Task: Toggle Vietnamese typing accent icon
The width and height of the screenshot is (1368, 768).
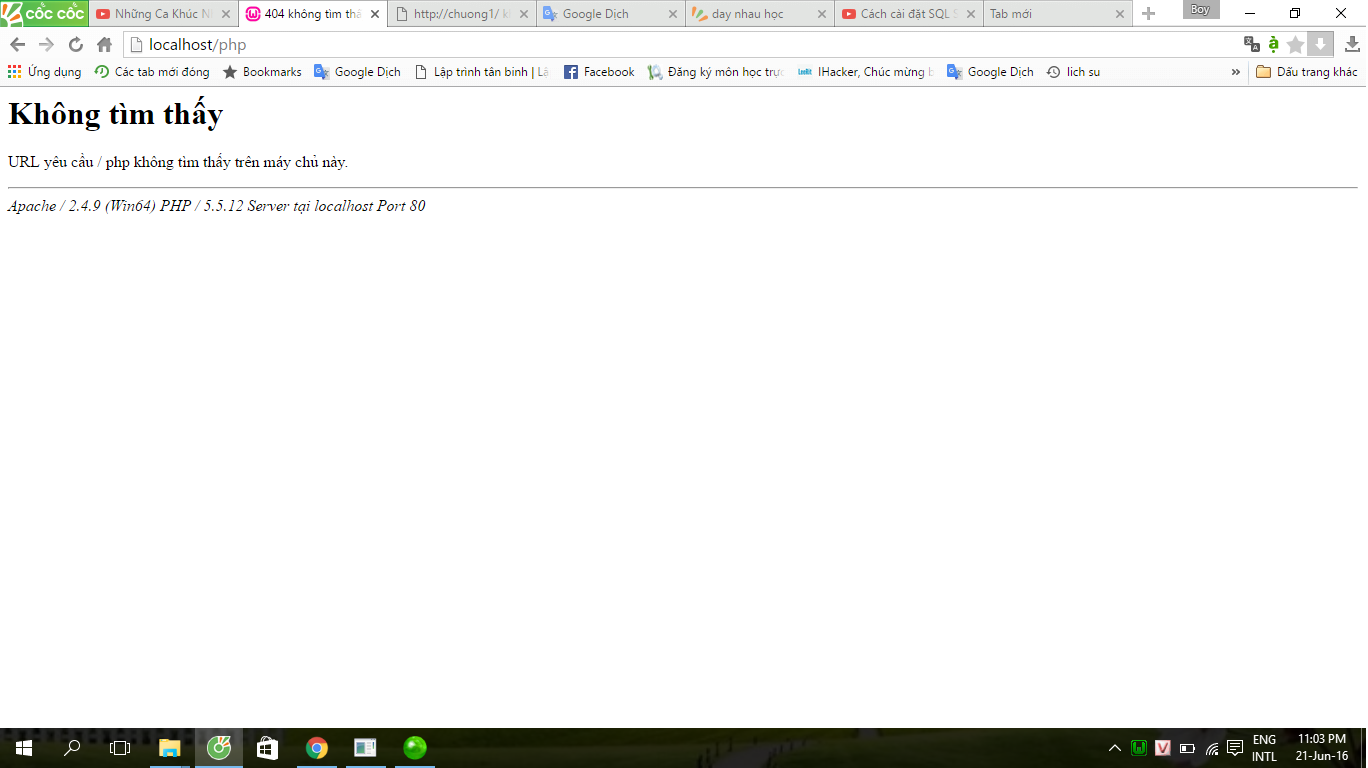Action: point(1273,45)
